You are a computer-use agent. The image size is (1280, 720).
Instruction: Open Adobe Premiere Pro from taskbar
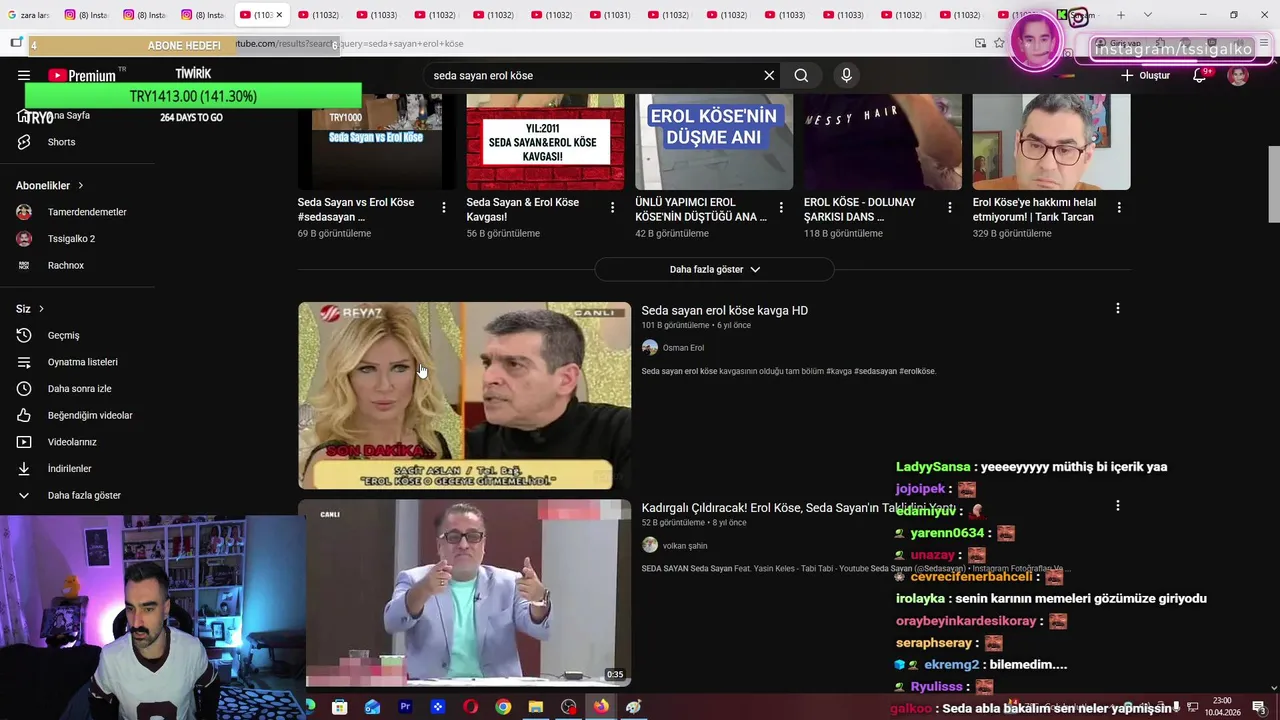tap(405, 707)
